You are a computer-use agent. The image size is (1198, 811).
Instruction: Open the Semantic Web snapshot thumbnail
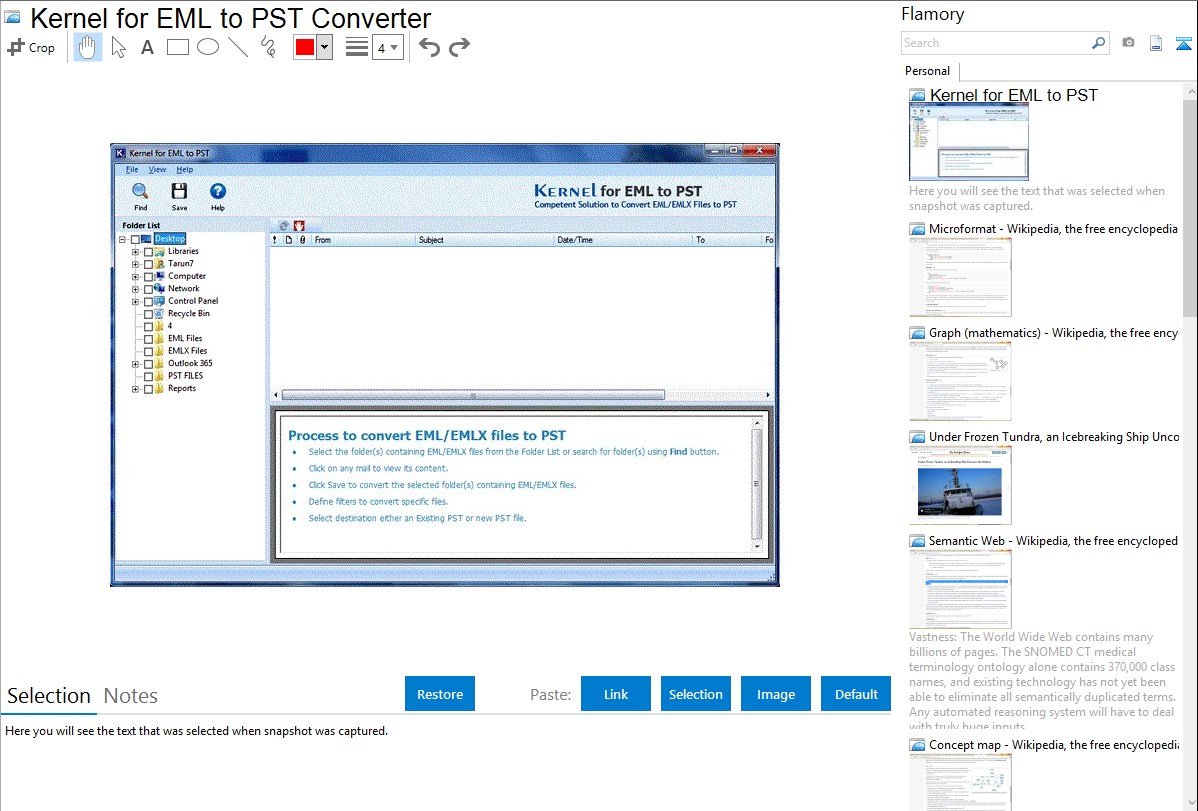tap(960, 589)
